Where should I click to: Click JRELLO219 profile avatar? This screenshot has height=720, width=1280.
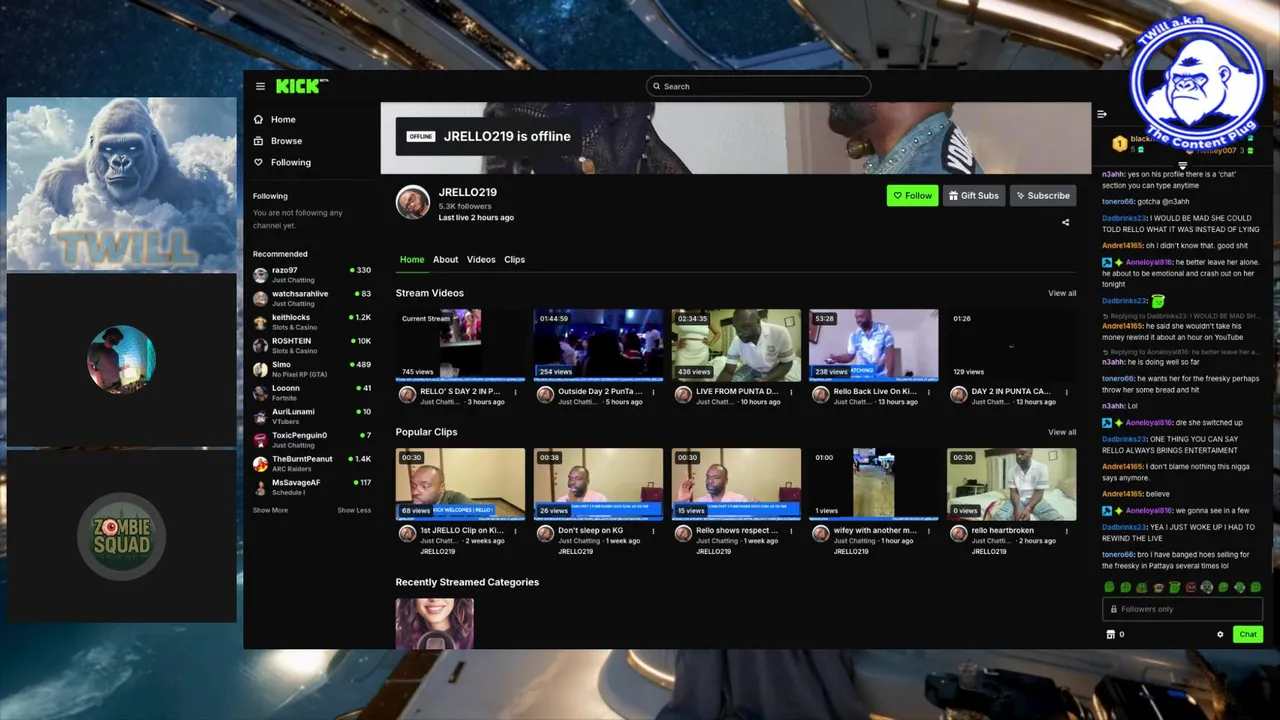click(412, 203)
